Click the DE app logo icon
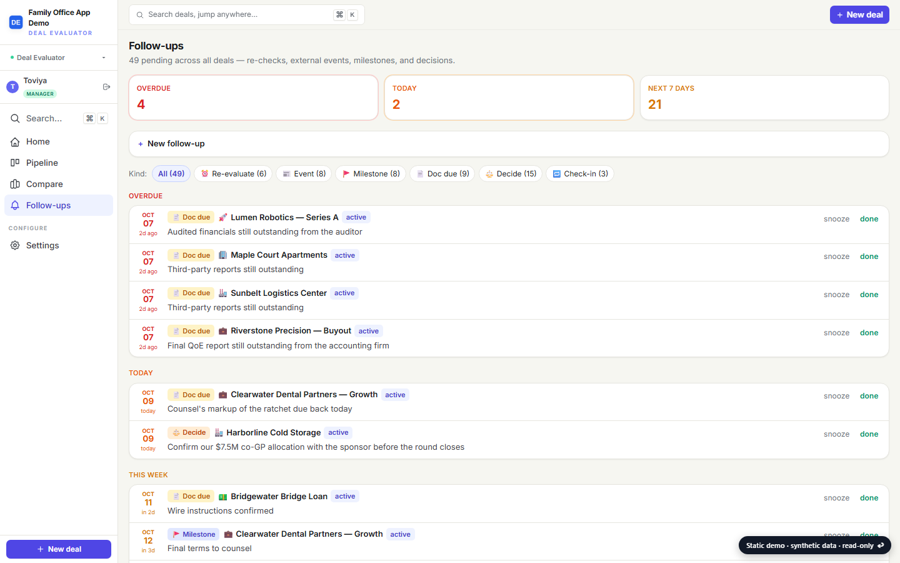 (15, 22)
